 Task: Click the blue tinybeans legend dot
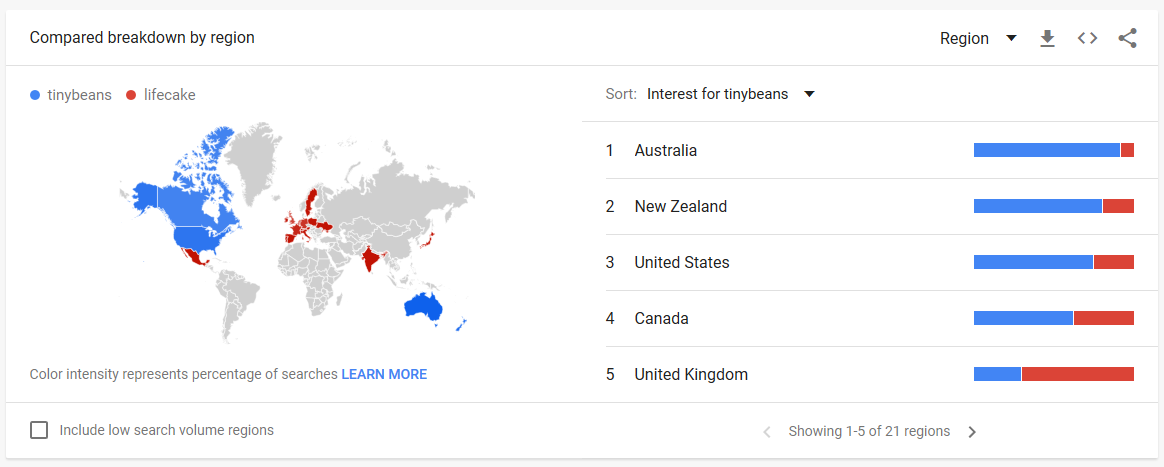coord(35,95)
